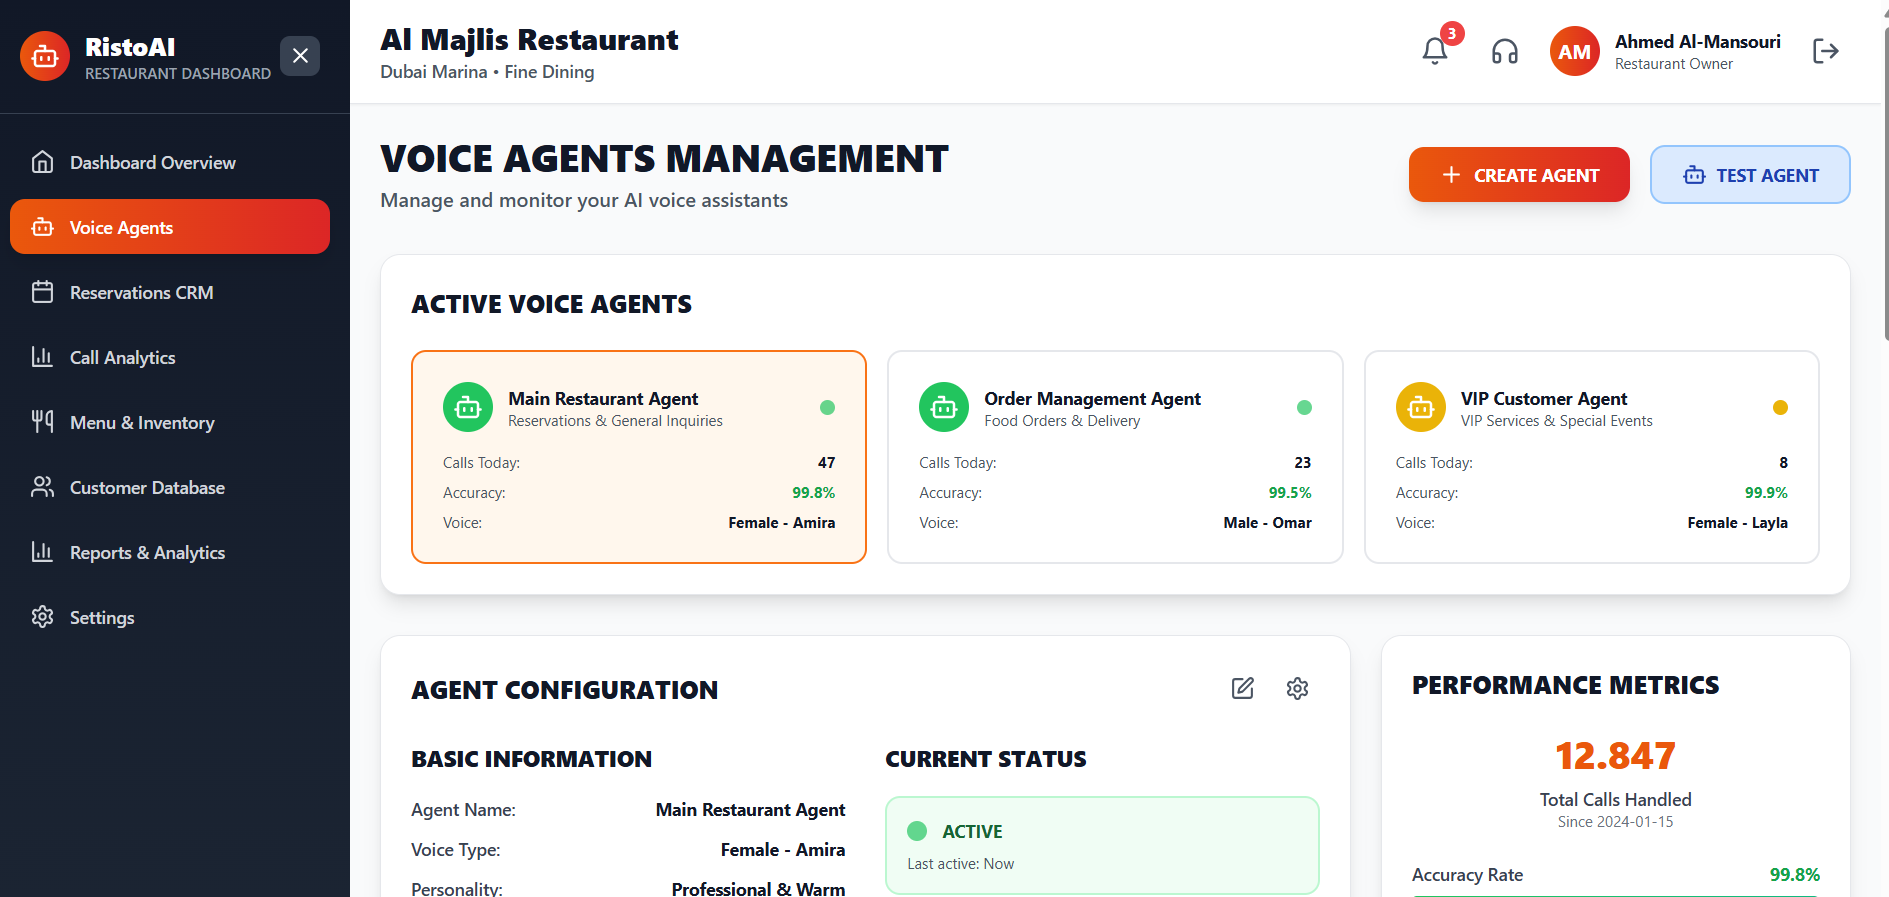
Task: Click the logout arrow icon
Action: click(1825, 51)
